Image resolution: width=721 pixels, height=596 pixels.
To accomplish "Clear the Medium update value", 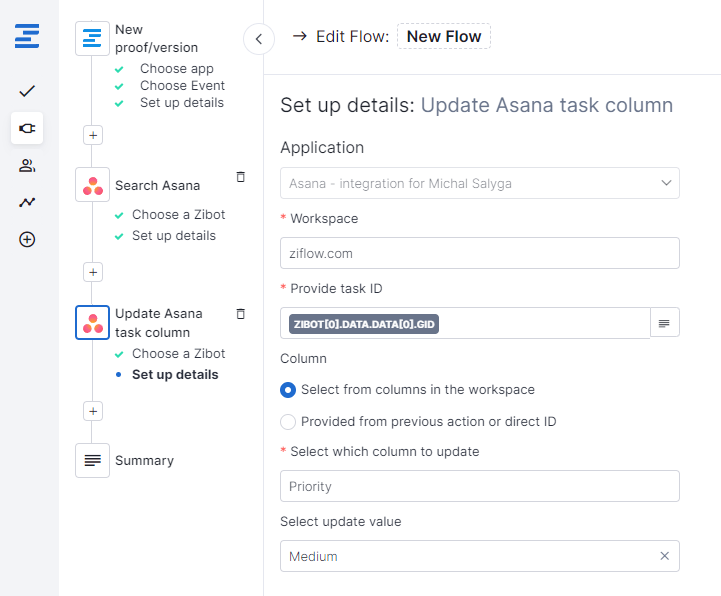I will (x=664, y=556).
